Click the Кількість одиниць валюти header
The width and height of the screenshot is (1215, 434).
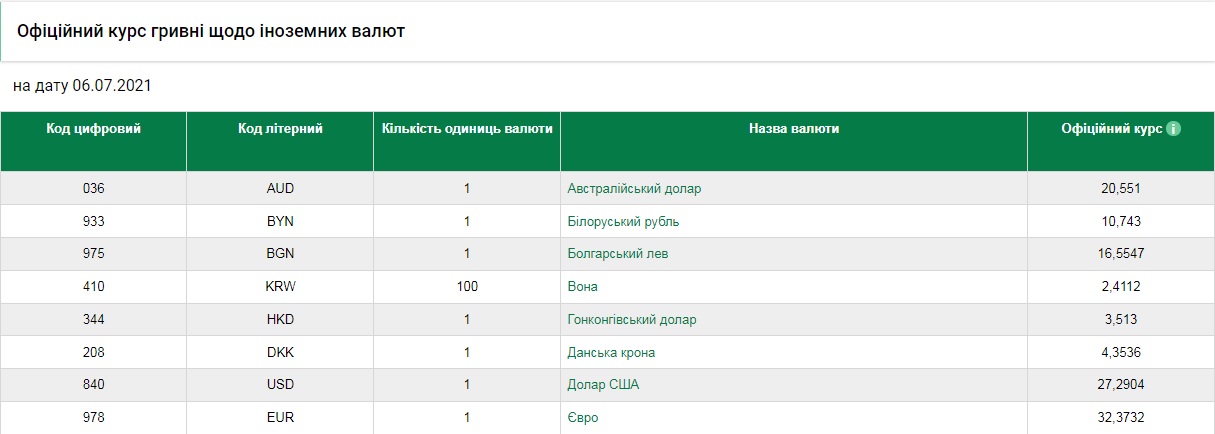click(467, 129)
